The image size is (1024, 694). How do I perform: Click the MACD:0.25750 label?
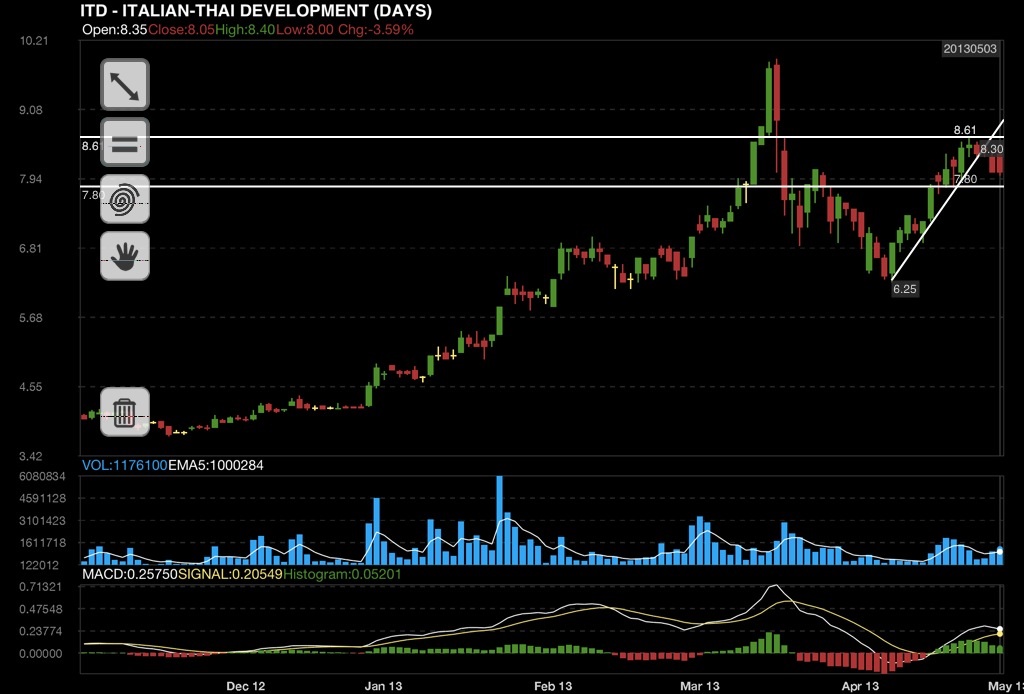tap(129, 575)
